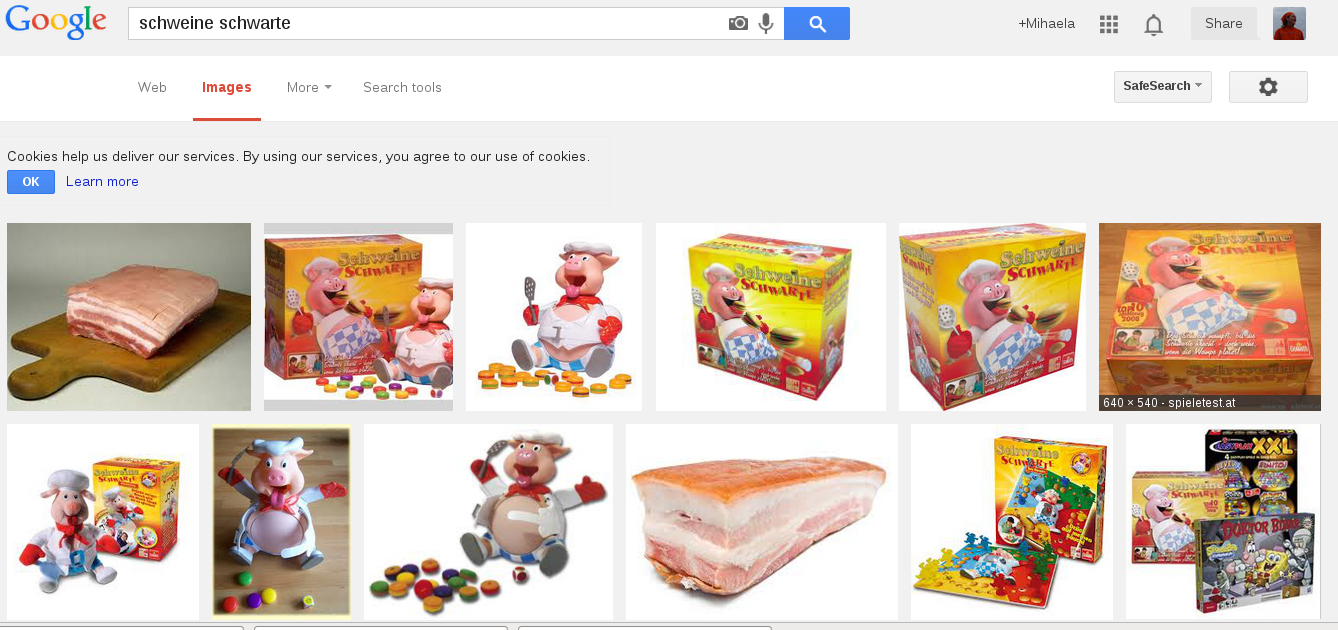This screenshot has width=1338, height=630.
Task: Expand the More search categories menu
Action: [x=309, y=87]
